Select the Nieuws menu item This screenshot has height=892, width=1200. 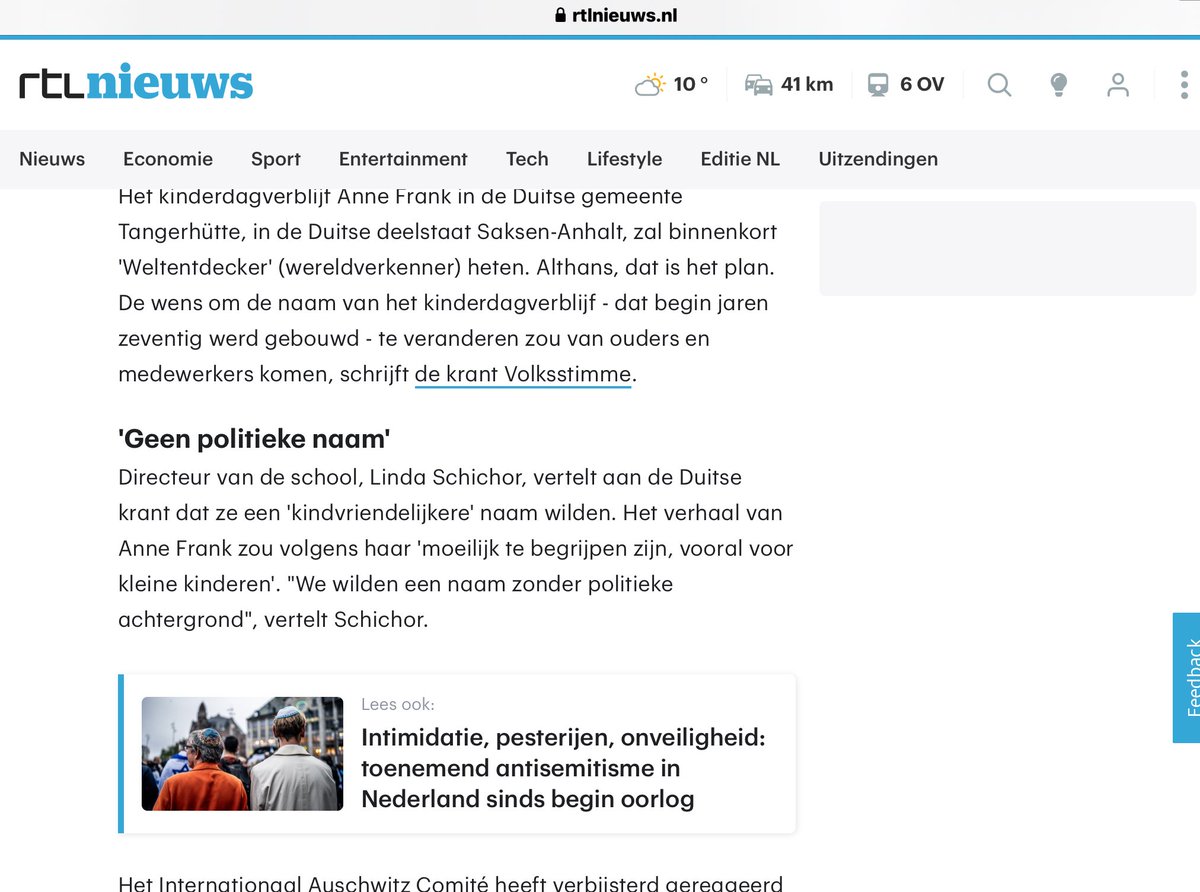coord(52,159)
